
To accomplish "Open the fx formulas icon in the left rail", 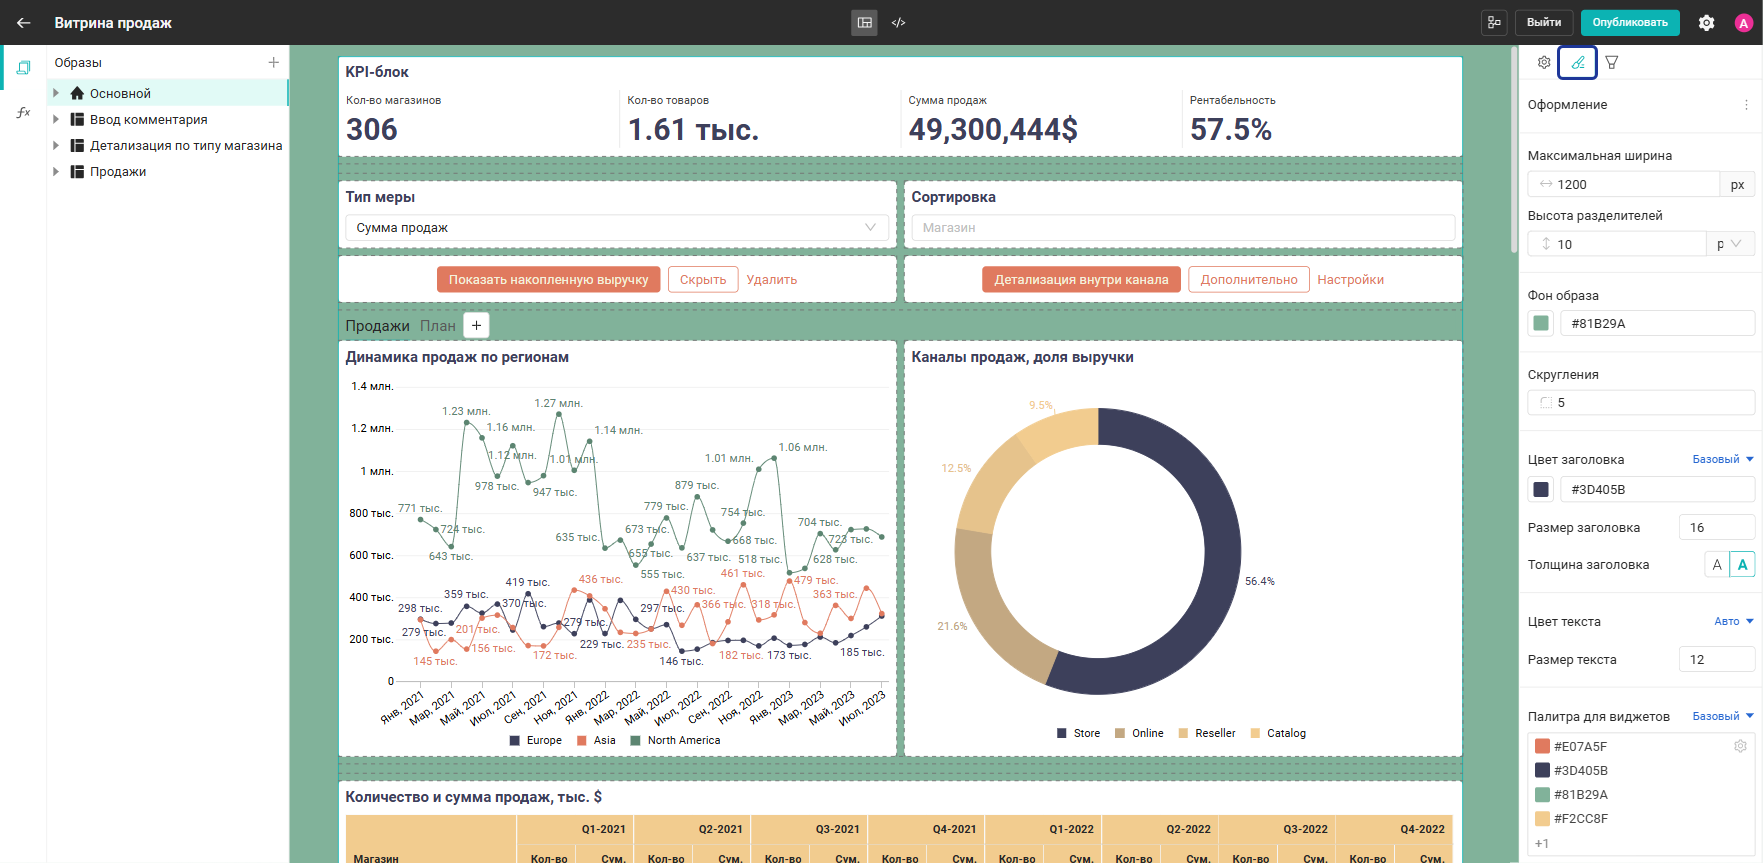I will tap(24, 112).
